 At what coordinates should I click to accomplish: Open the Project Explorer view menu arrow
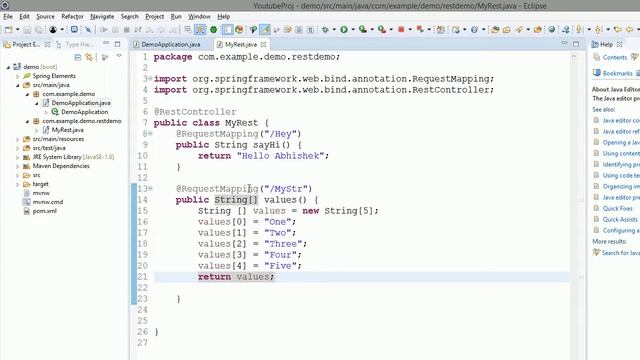point(119,56)
